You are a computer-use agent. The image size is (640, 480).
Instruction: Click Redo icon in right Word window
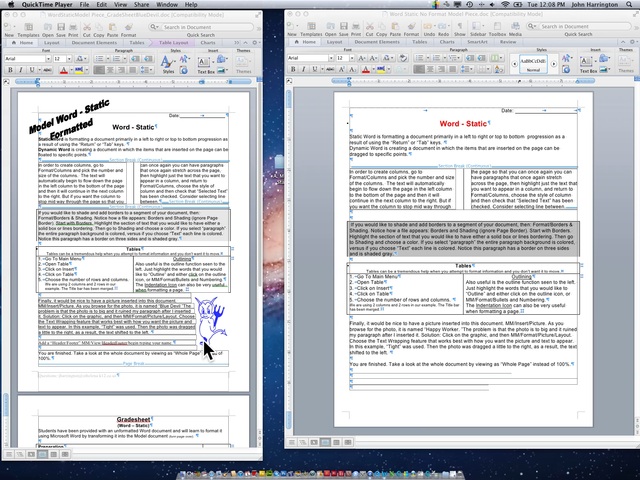pos(443,26)
